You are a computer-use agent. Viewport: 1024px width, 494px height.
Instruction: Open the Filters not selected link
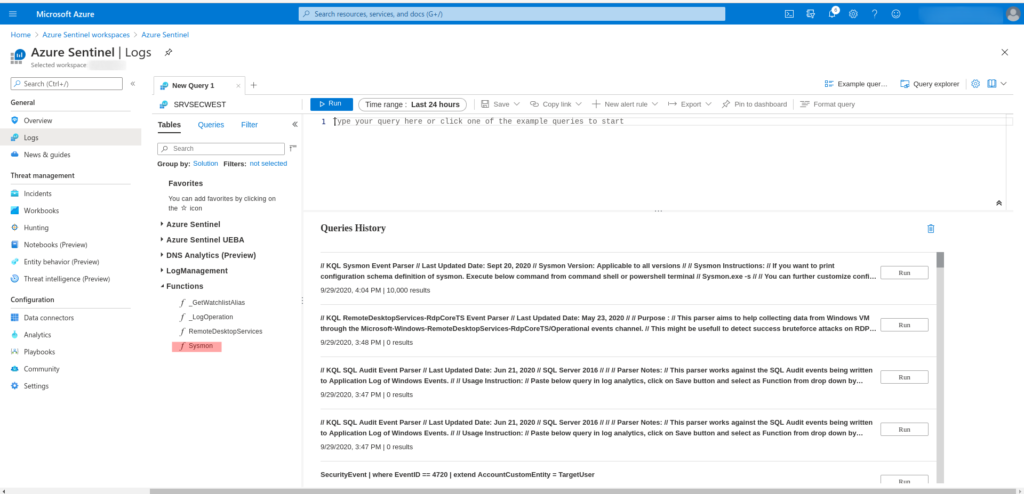pos(268,163)
